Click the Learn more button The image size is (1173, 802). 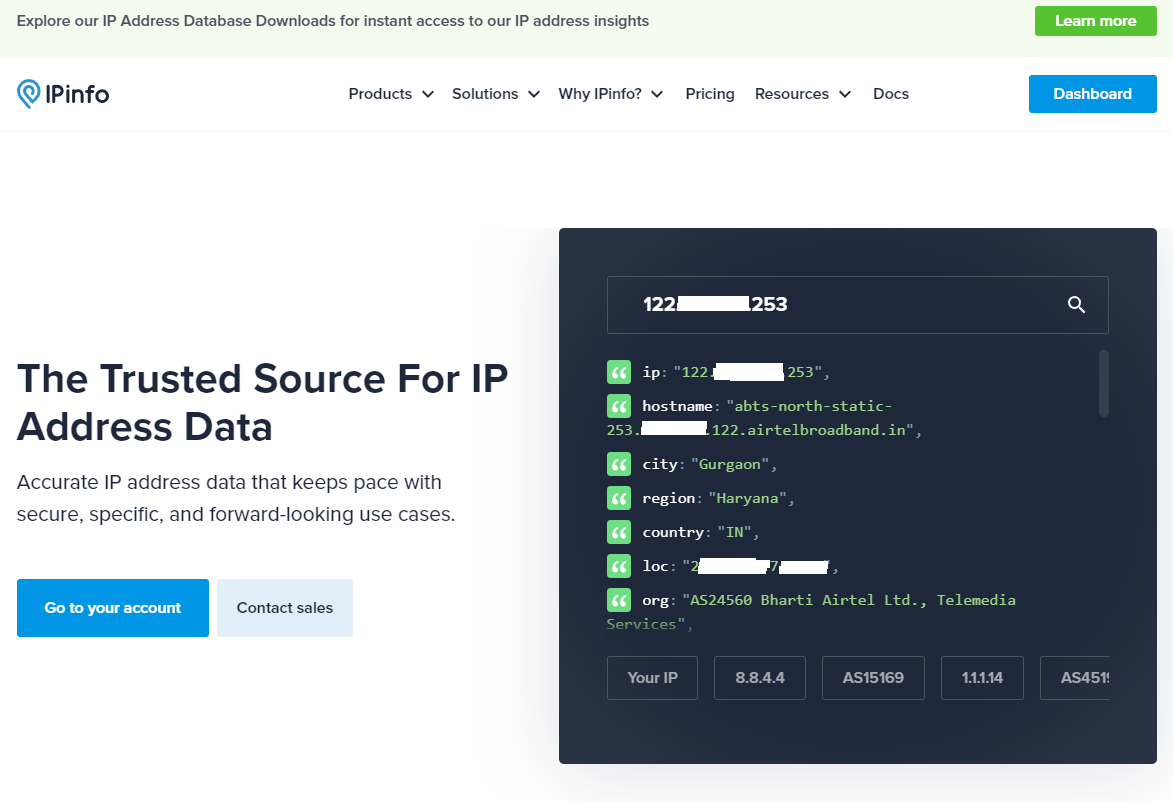(1095, 21)
